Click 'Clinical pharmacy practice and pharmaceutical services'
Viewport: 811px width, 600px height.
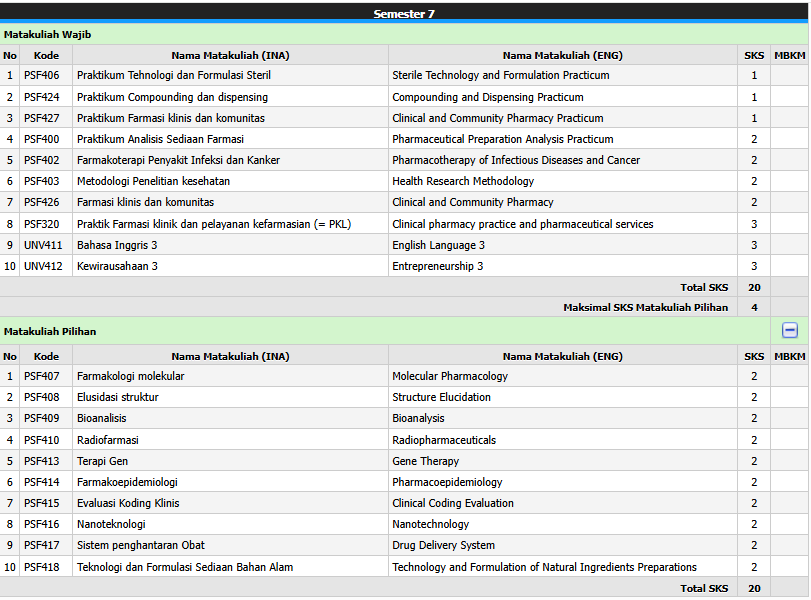point(523,224)
